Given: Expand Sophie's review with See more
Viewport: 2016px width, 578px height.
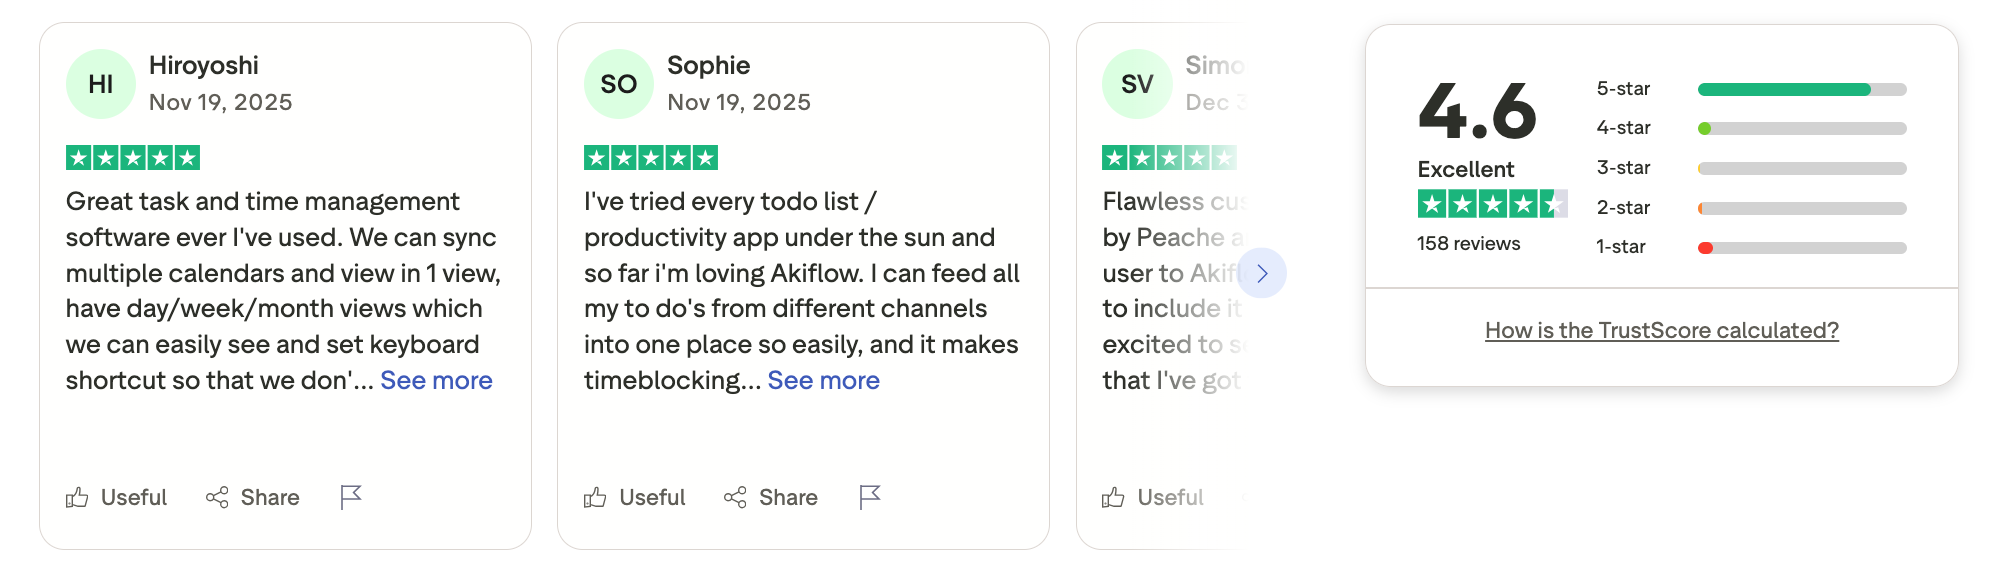Looking at the screenshot, I should (825, 380).
